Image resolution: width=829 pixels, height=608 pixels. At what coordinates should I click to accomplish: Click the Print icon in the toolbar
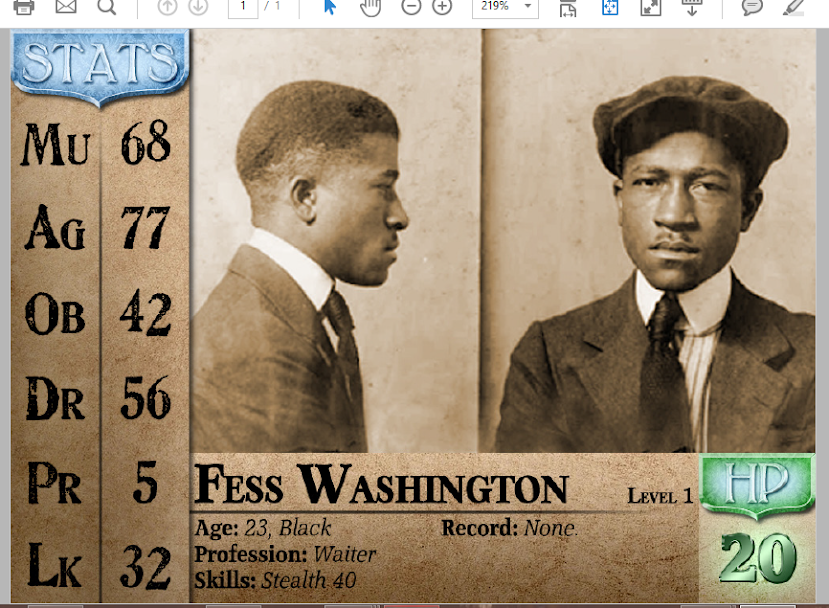point(24,7)
